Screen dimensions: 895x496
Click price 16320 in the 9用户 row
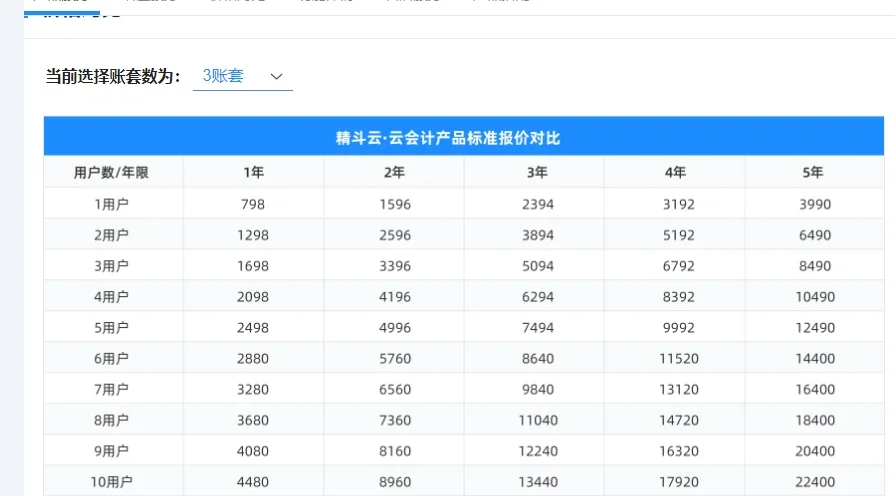coord(679,451)
